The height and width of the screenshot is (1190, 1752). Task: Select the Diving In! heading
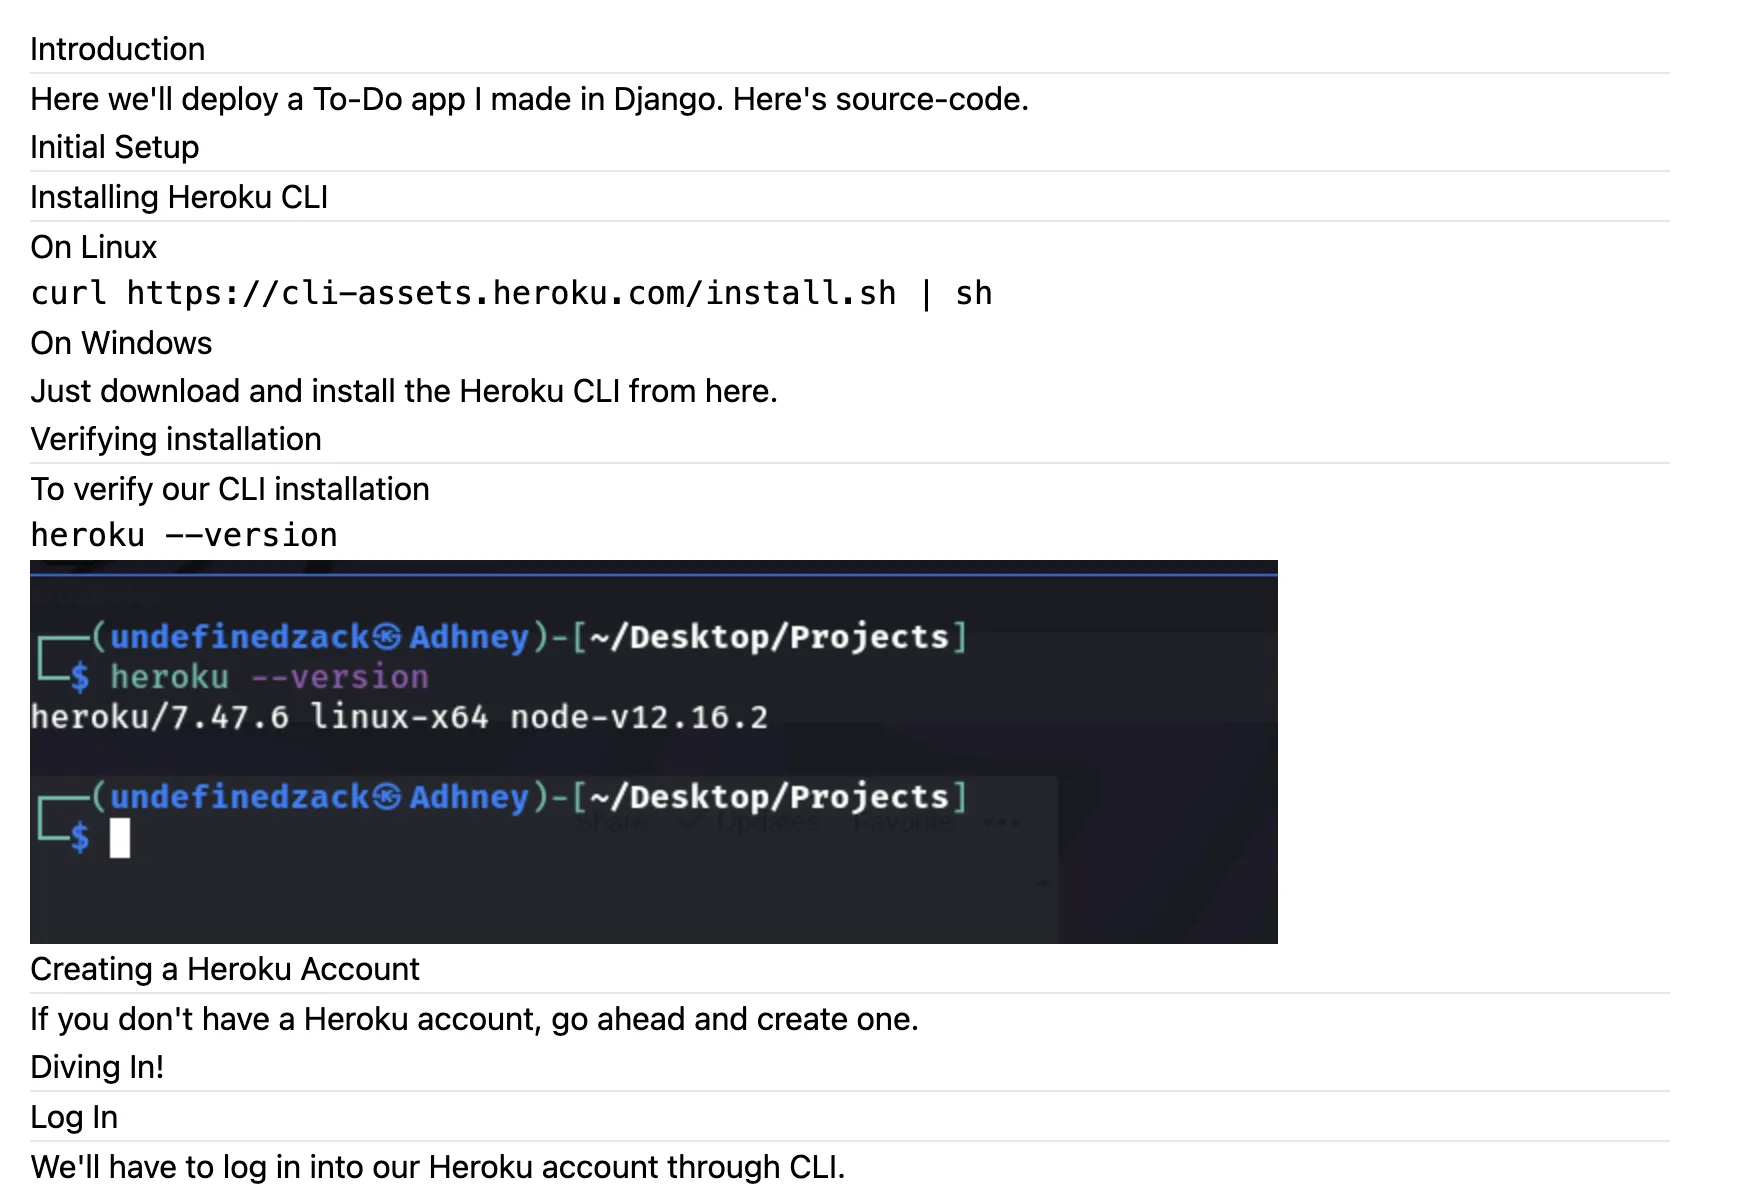point(96,1067)
